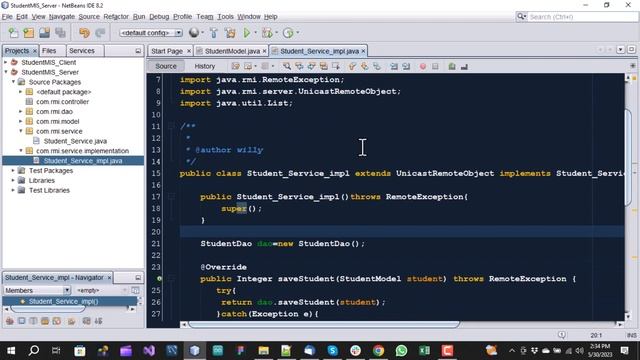Open Windows Start button on taskbar
640x360 pixels.
11,351
